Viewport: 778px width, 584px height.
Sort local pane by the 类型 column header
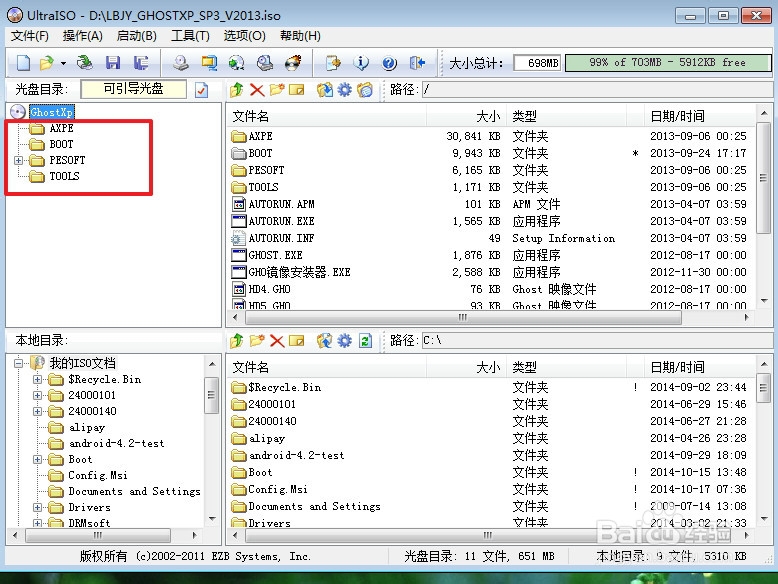click(x=567, y=368)
